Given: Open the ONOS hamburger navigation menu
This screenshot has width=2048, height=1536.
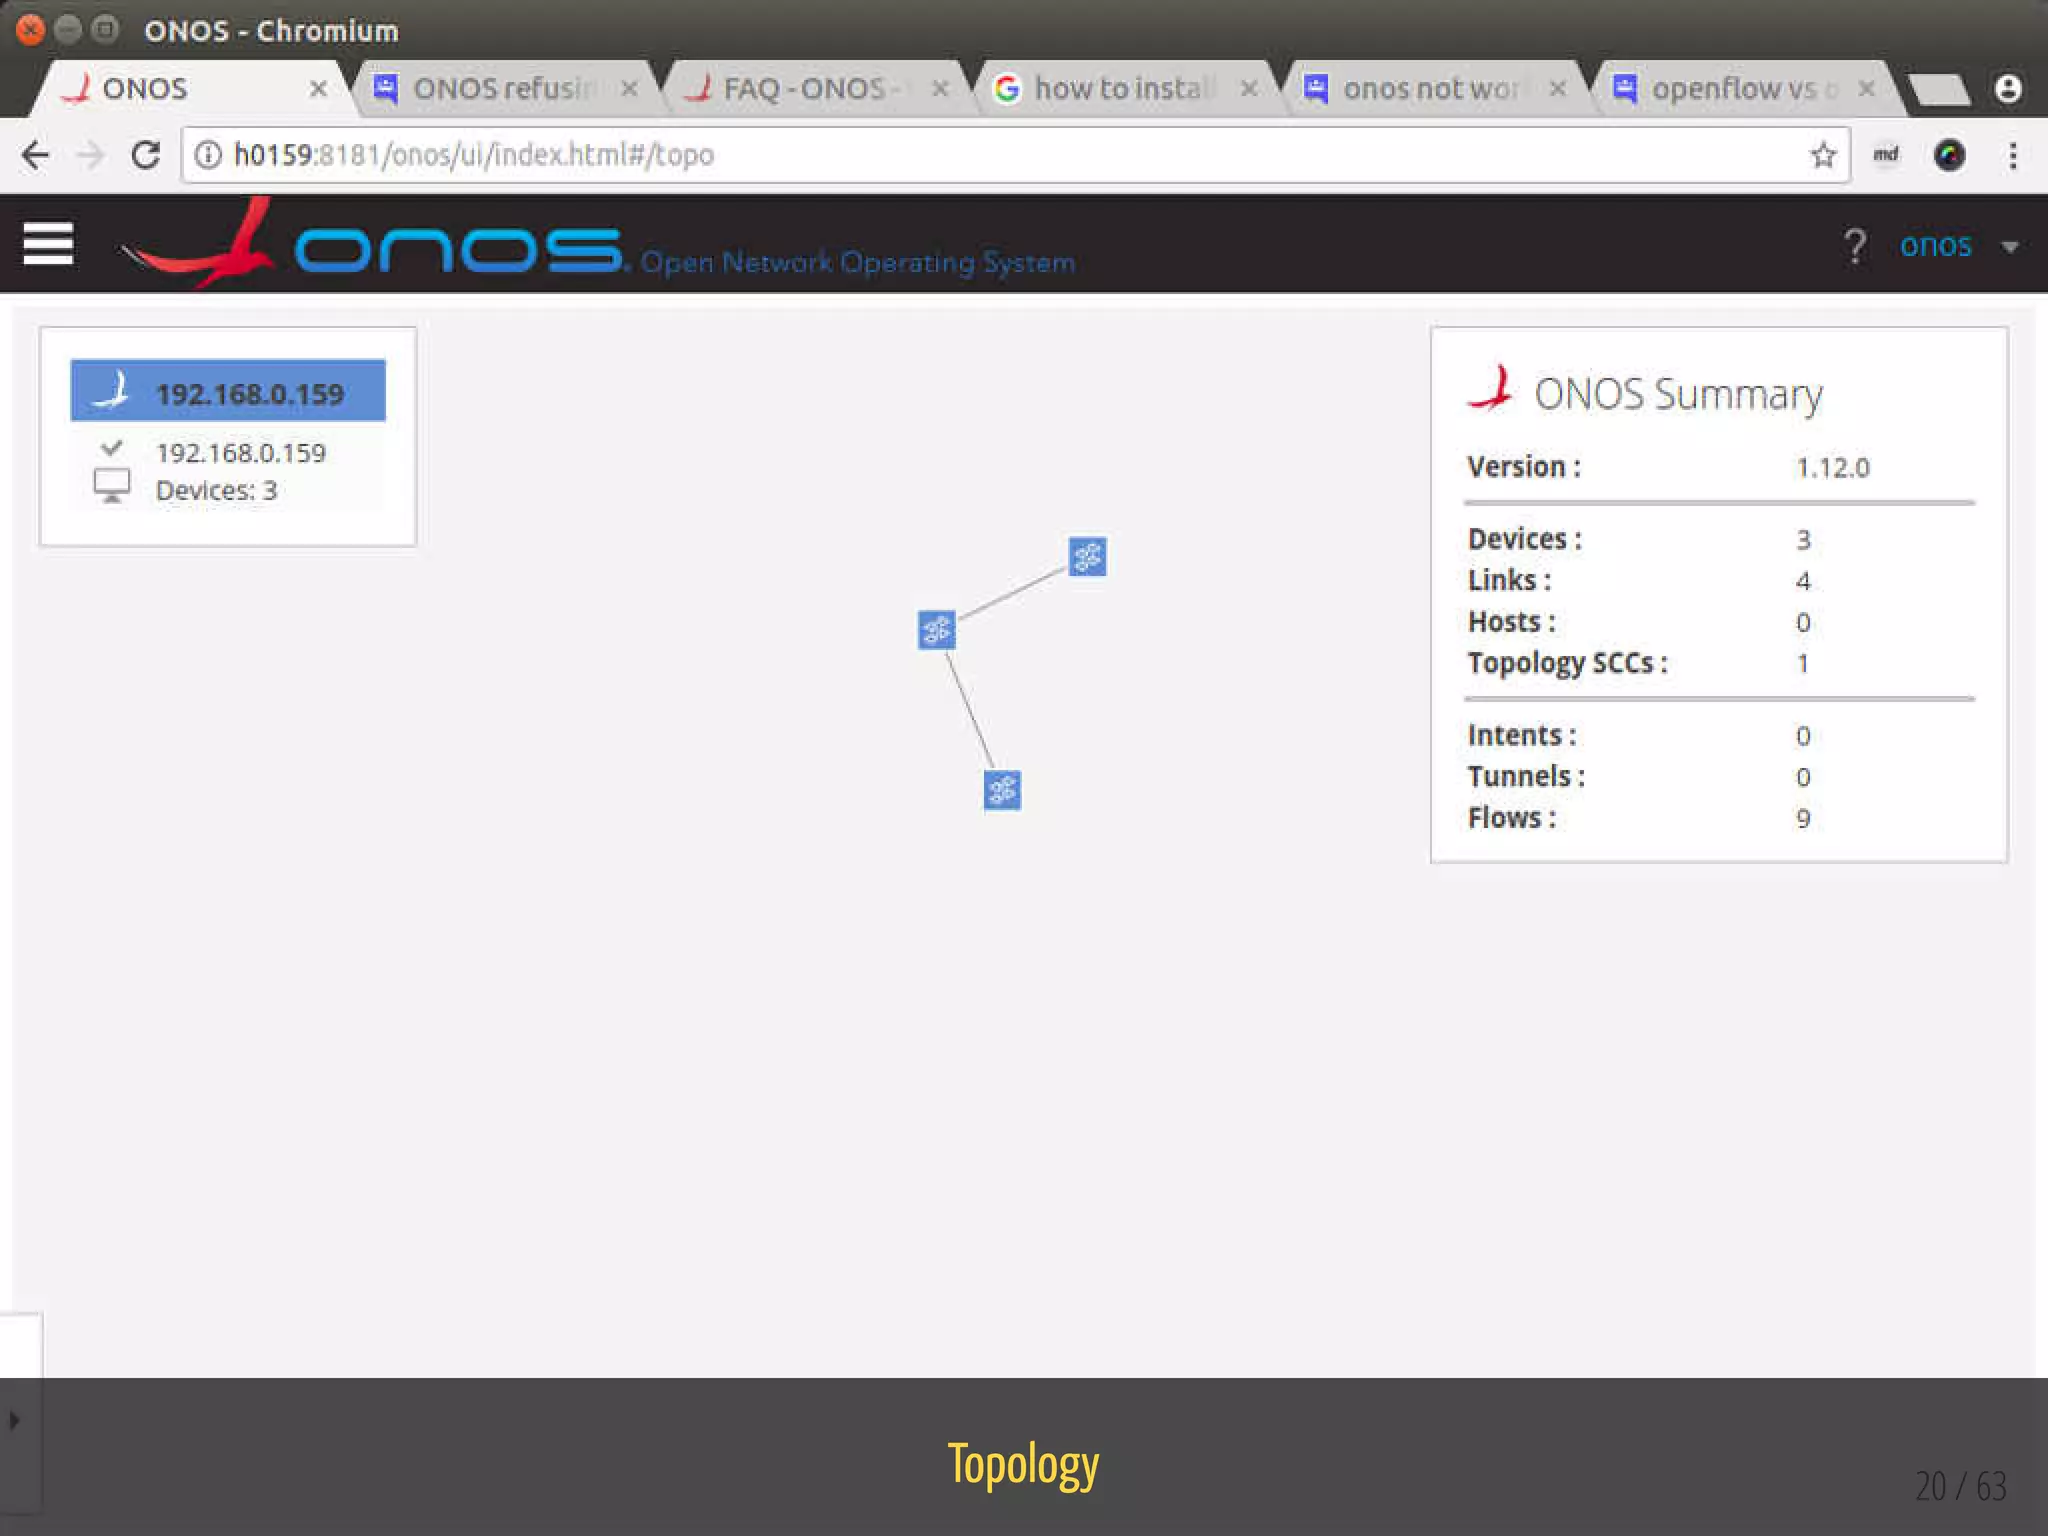Looking at the screenshot, I should (48, 244).
